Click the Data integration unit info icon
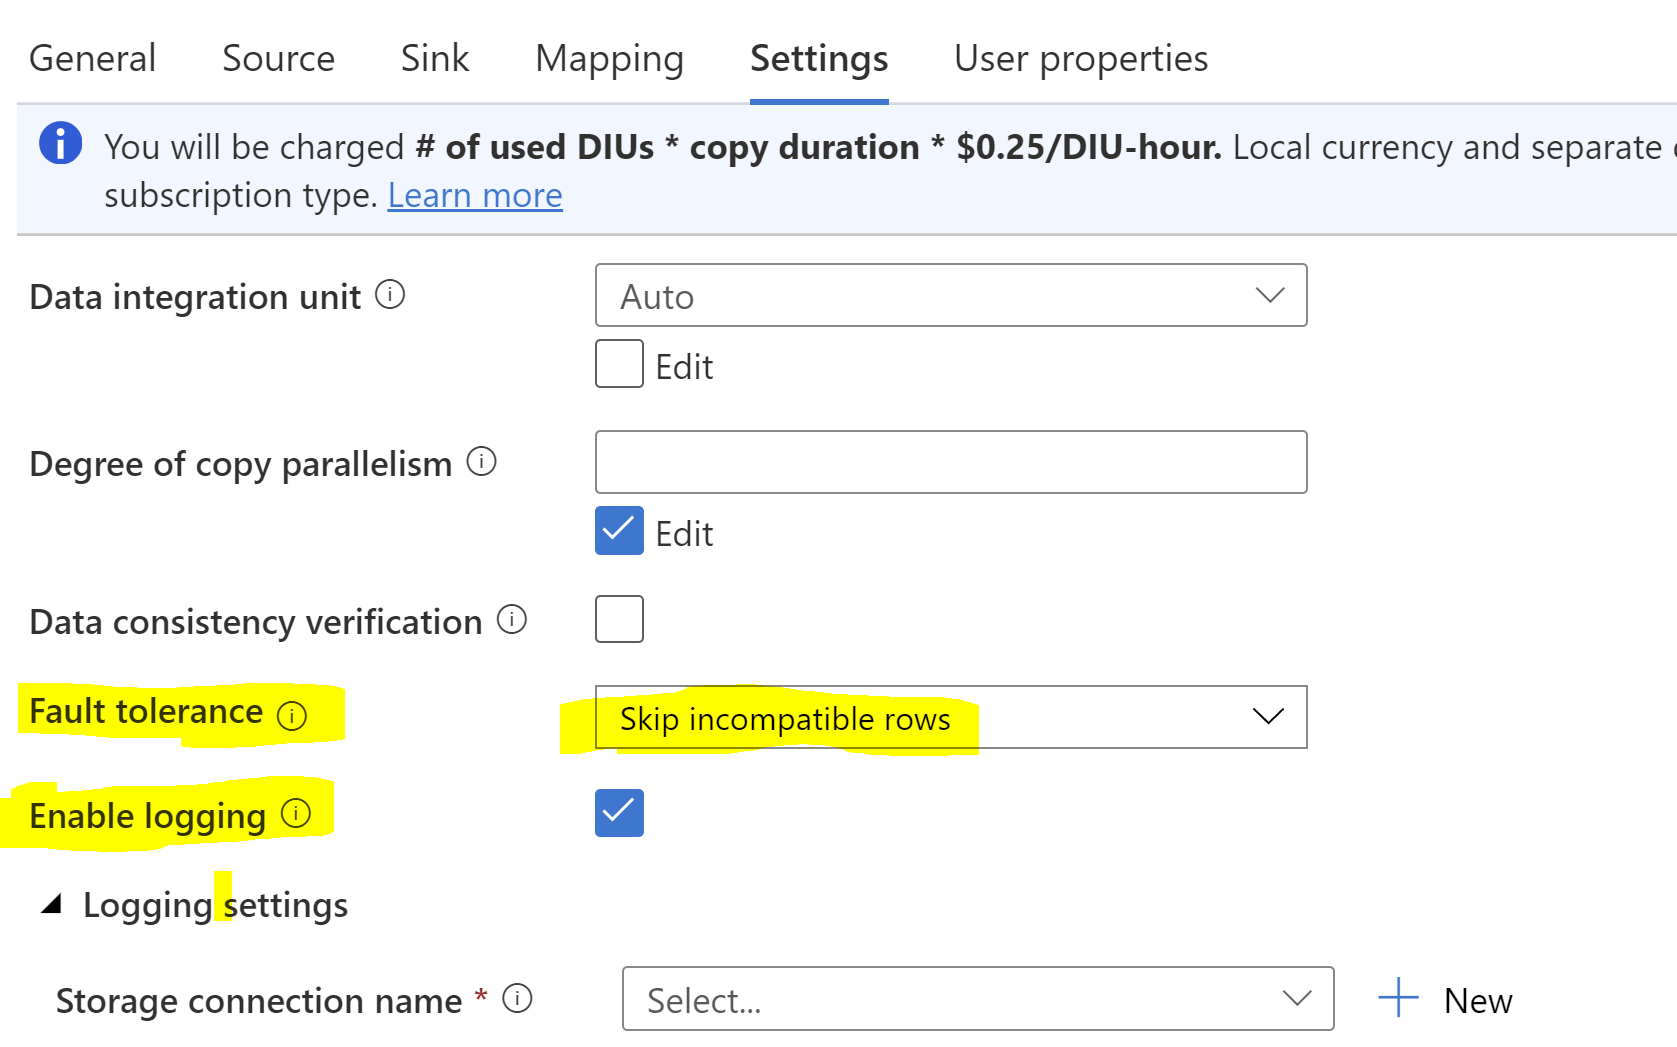The image size is (1677, 1047). [394, 295]
